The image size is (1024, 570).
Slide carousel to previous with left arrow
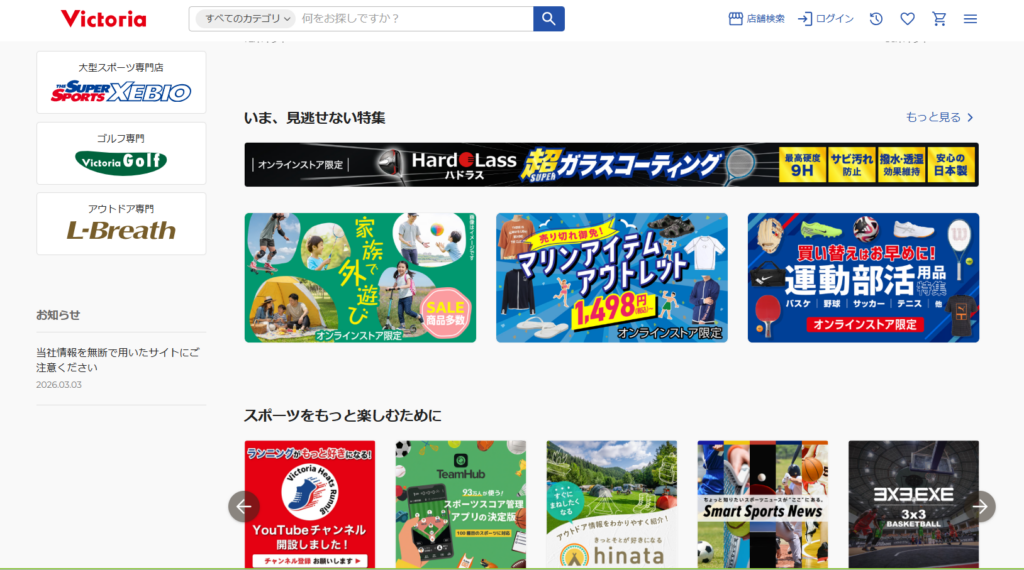click(x=244, y=507)
